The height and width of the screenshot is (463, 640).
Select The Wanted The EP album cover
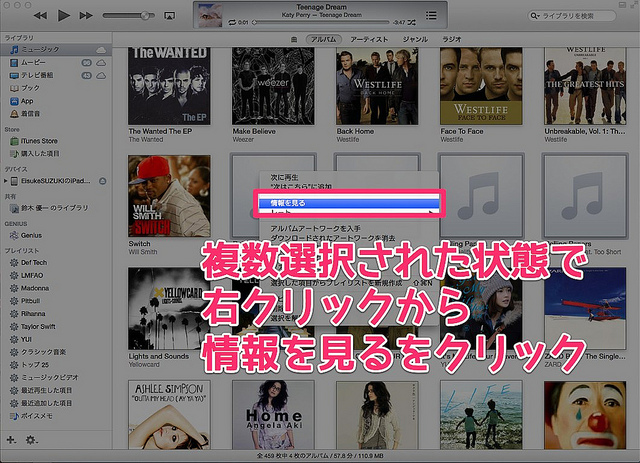pyautogui.click(x=169, y=86)
